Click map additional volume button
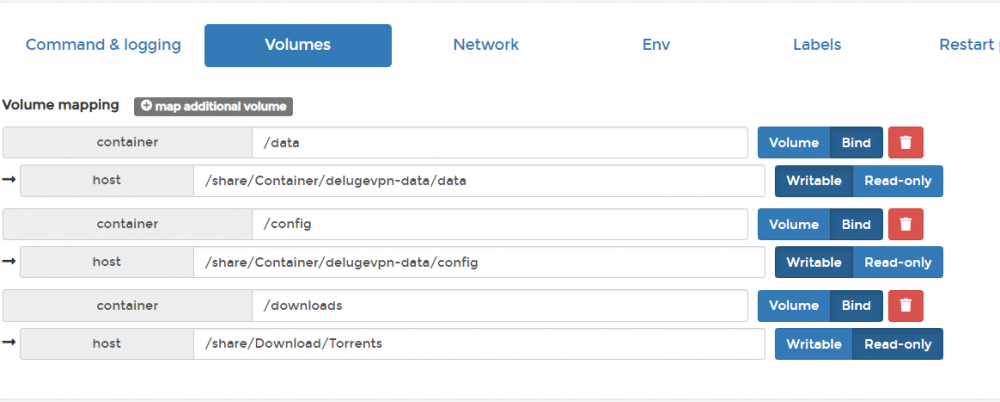 213,107
